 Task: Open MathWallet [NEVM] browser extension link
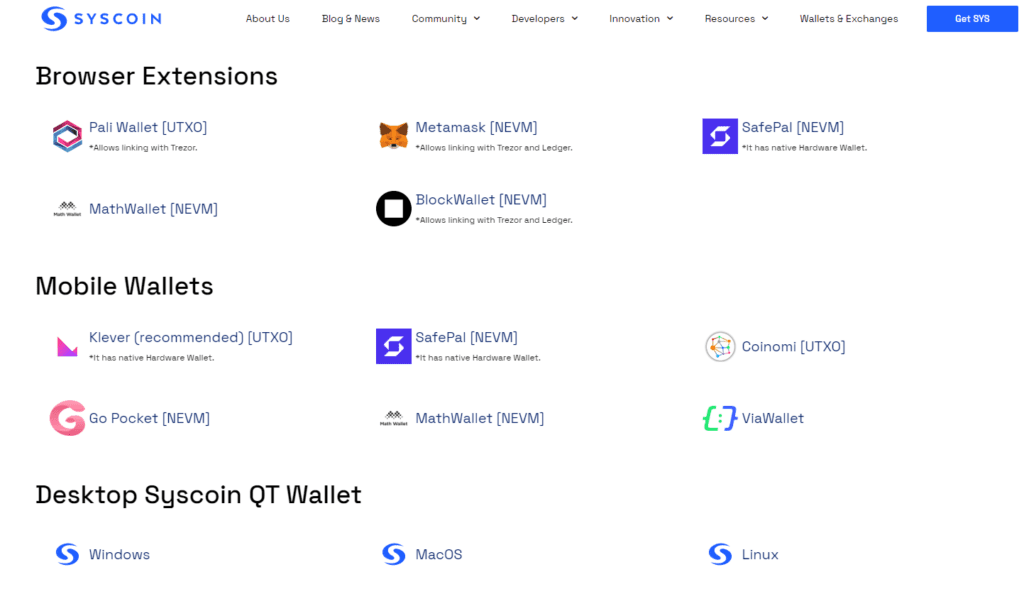point(153,209)
